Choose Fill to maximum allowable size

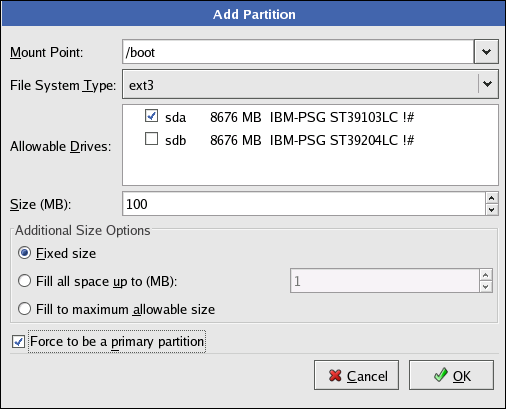click(x=24, y=309)
